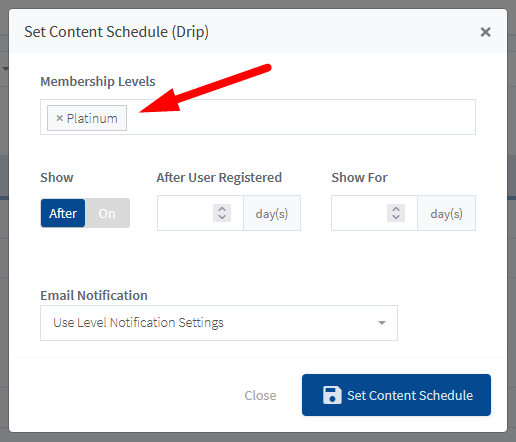Viewport: 516px width, 442px height.
Task: Click the Set Content Schedule button
Action: (396, 395)
